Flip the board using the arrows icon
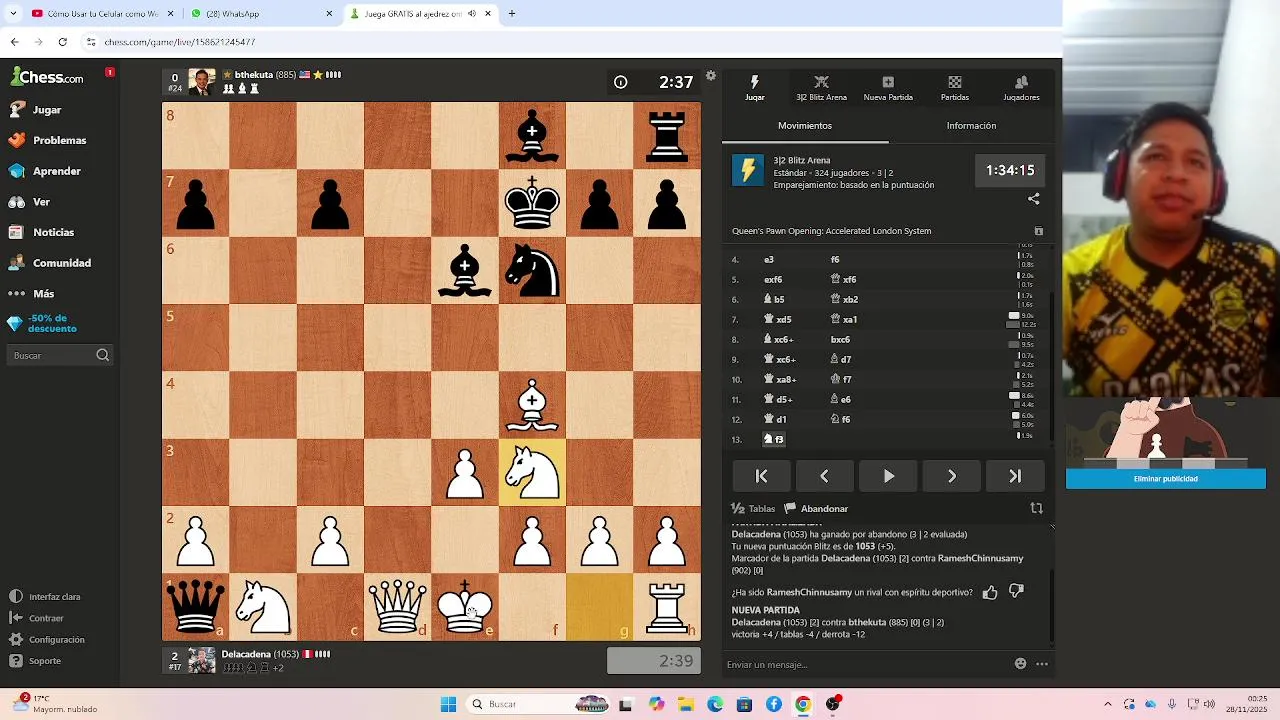Screen dimensions: 1280x720 point(1036,508)
